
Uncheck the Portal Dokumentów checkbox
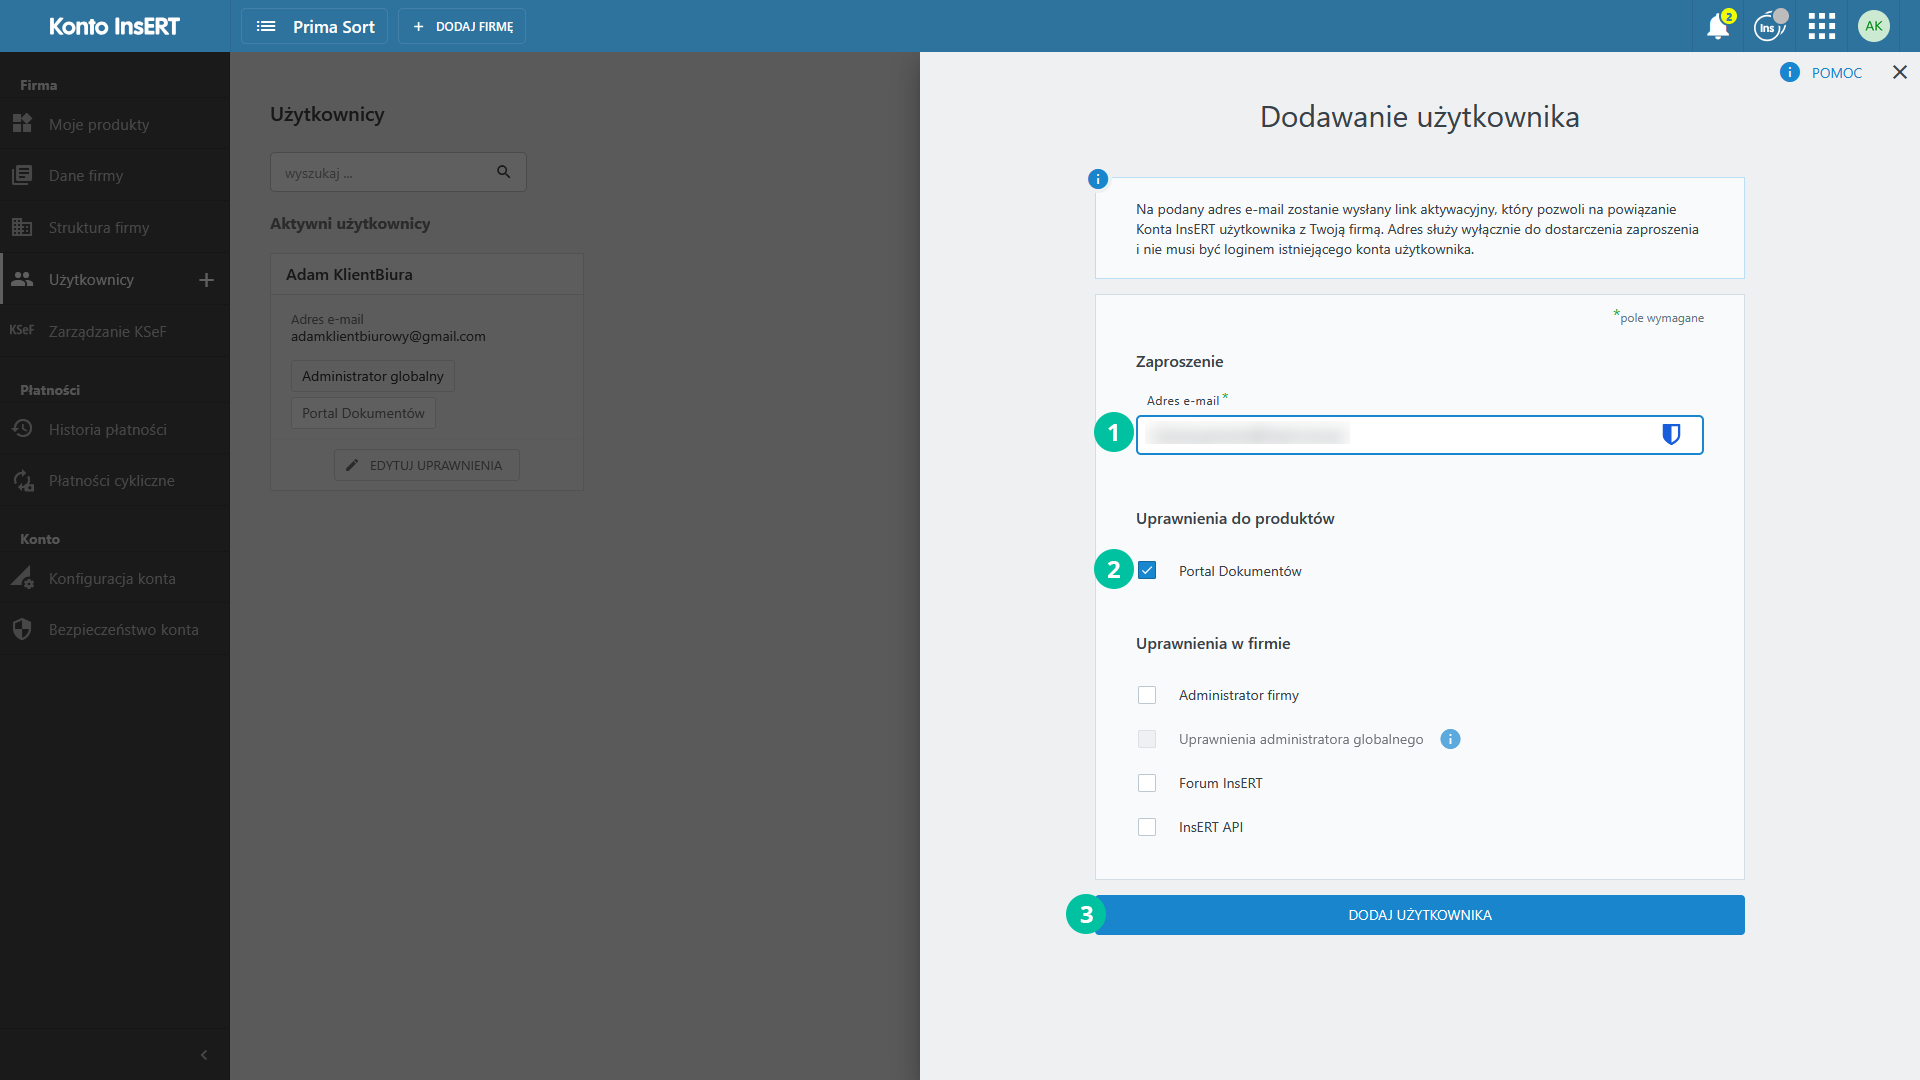[x=1147, y=571]
